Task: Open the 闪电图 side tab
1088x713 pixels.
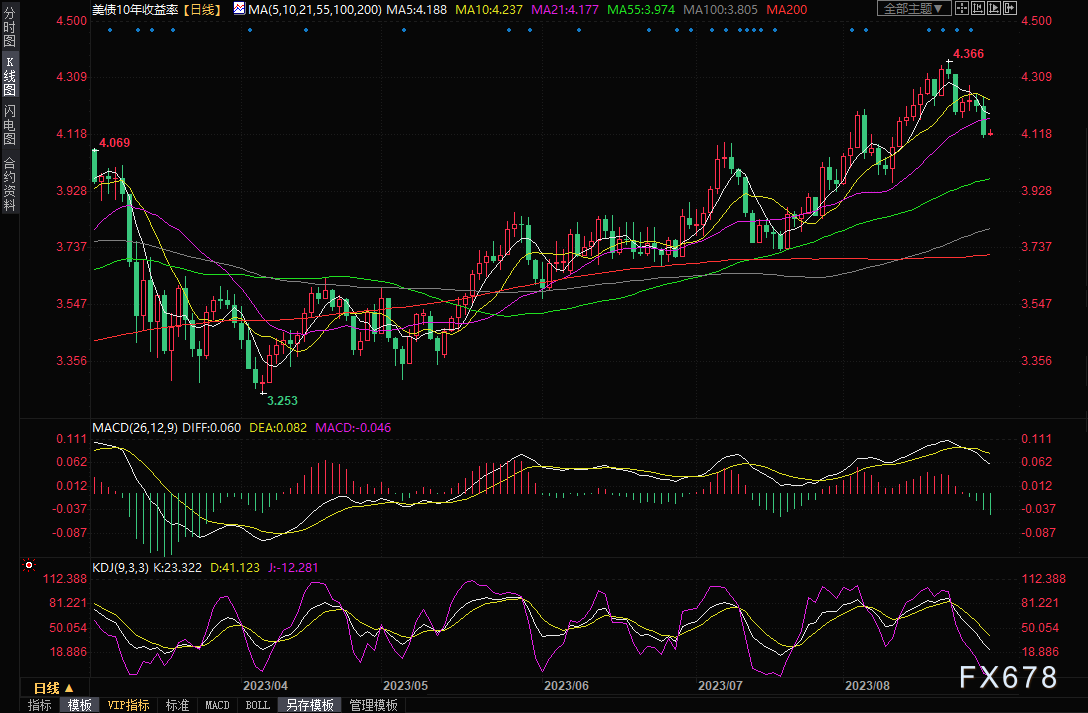Action: 9,124
